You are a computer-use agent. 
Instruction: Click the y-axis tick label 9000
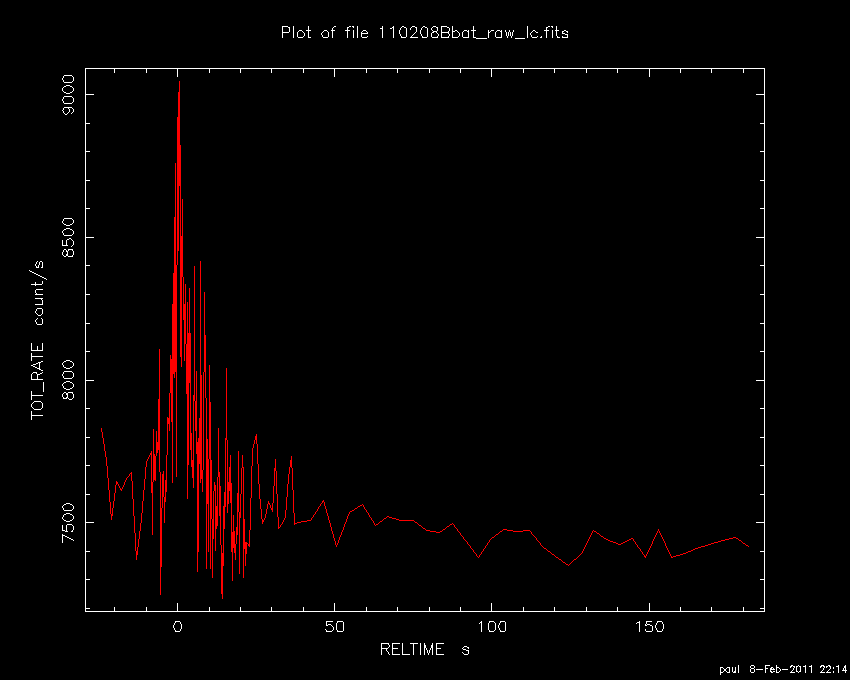pos(69,94)
